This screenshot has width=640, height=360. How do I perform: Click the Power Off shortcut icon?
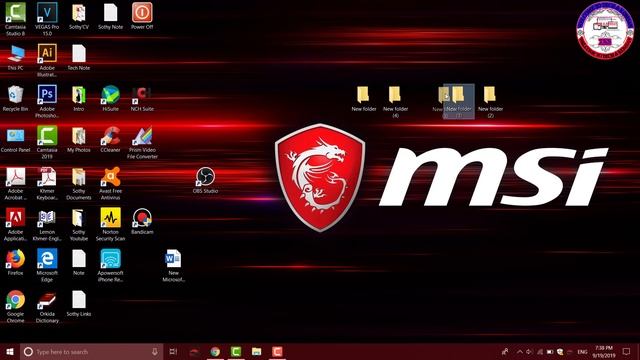(x=142, y=13)
